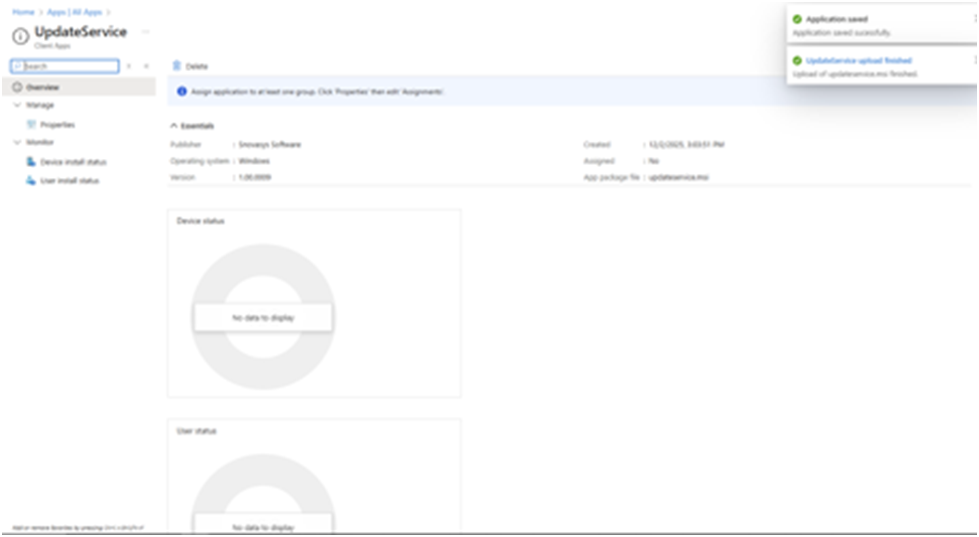Screen dimensions: 979x537
Task: Click the App package file updateservice.msi
Action: (679, 177)
